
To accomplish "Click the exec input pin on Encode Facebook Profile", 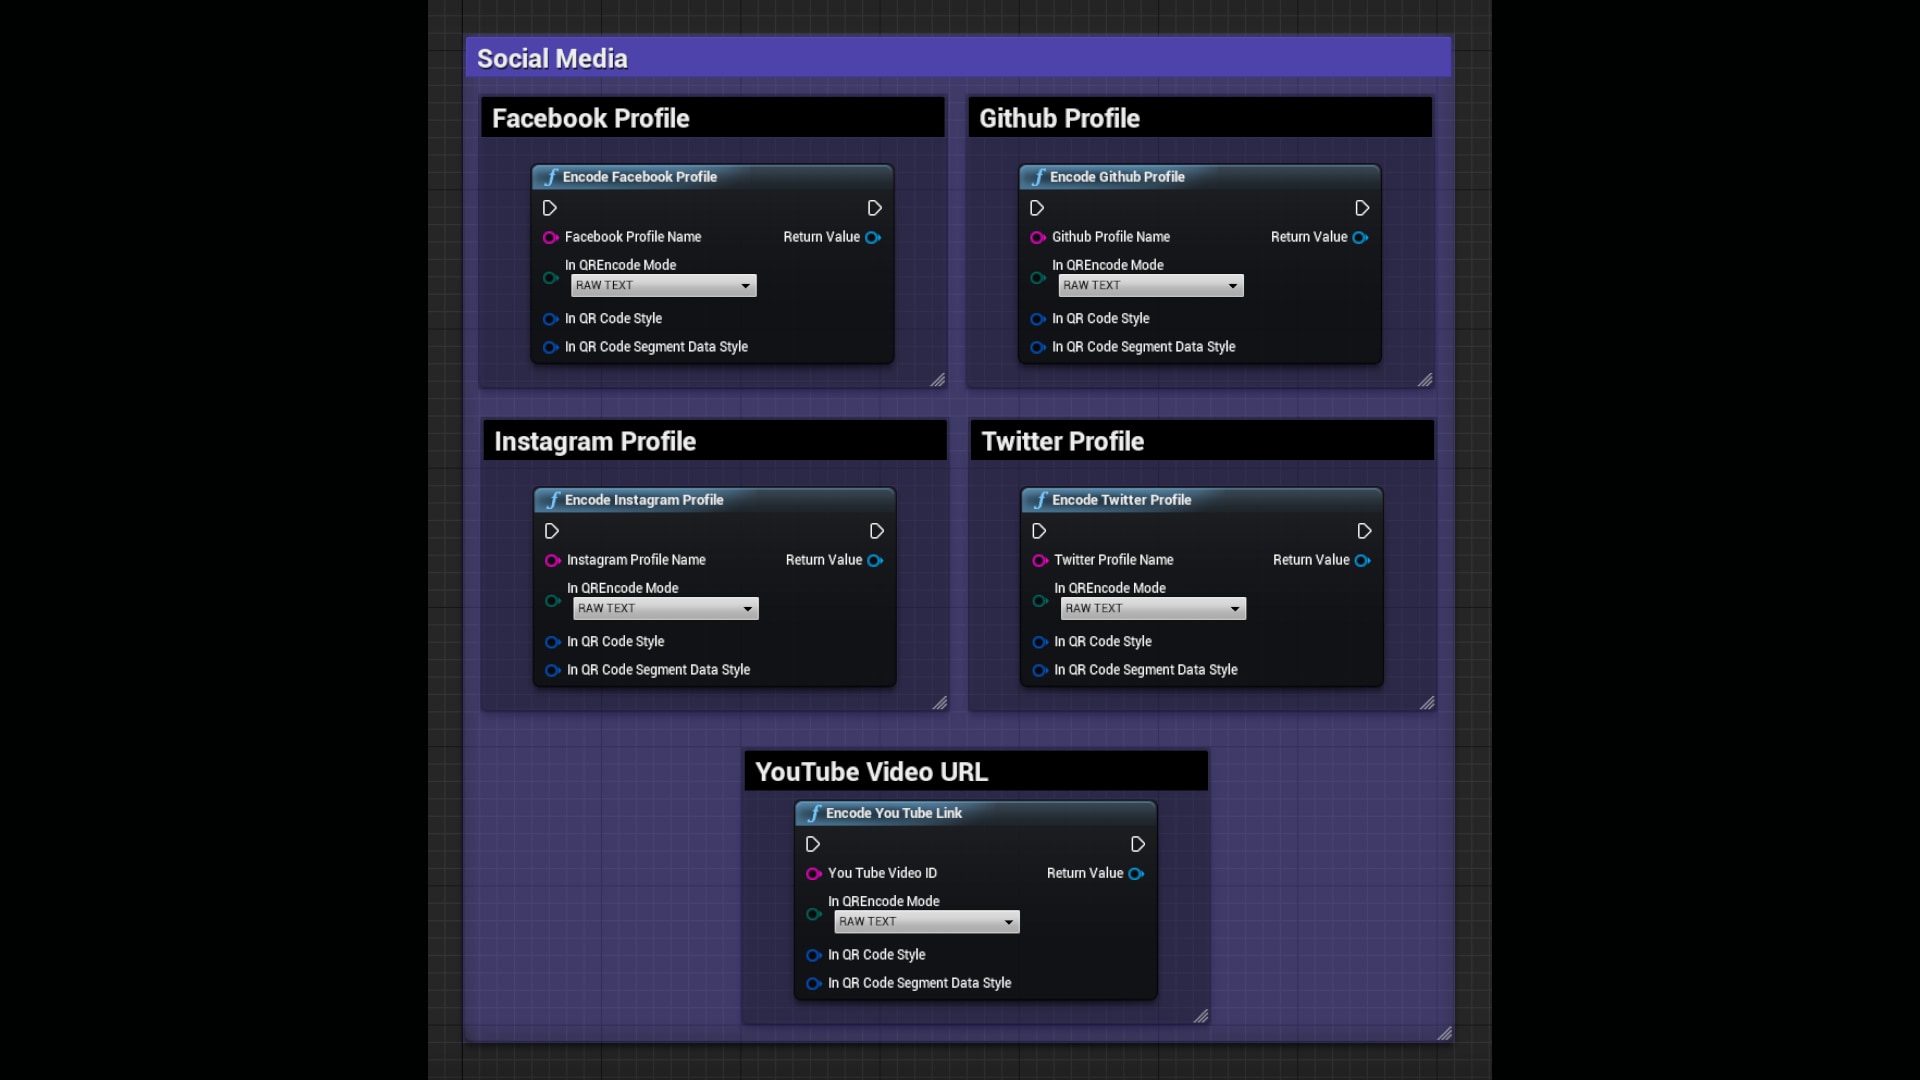I will pos(551,208).
